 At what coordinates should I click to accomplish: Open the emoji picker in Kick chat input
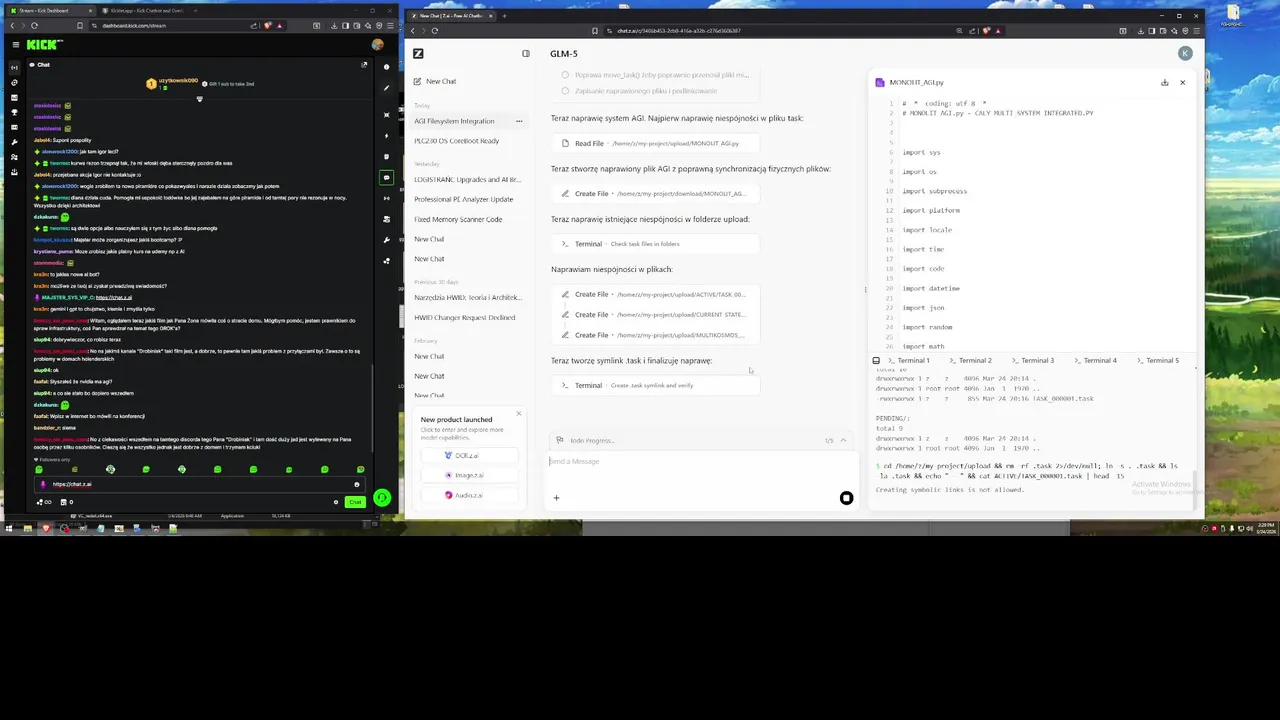(356, 484)
